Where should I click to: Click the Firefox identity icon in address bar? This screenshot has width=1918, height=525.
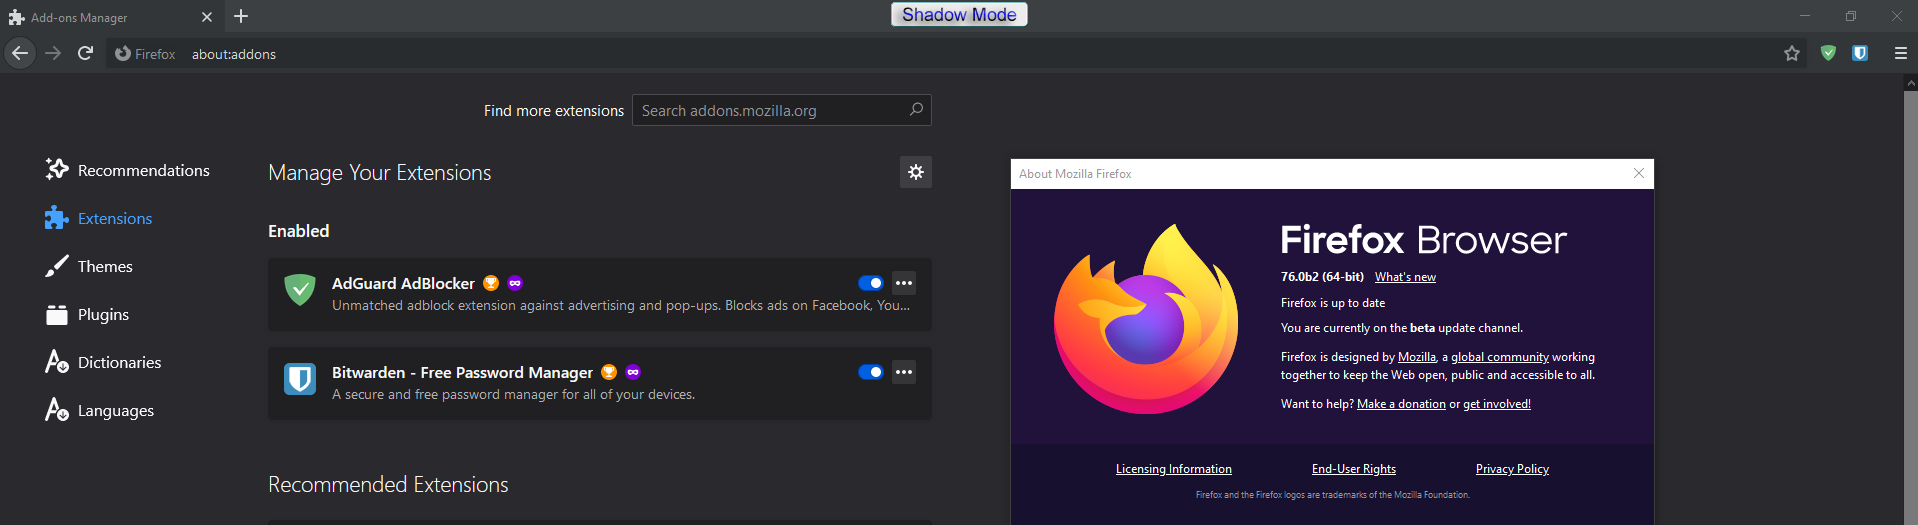click(x=145, y=54)
